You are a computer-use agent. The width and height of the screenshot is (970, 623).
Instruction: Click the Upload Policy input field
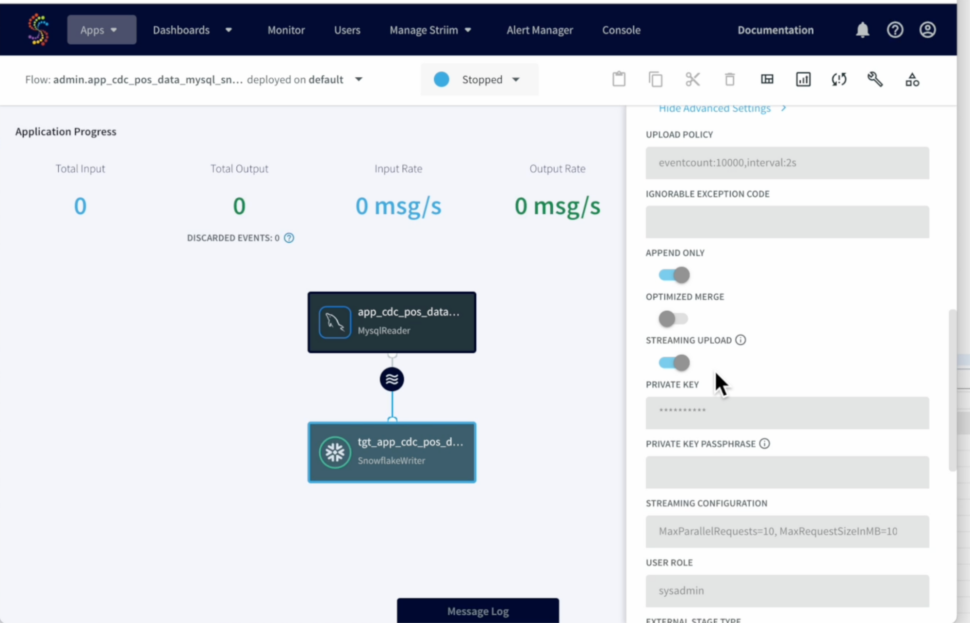click(787, 163)
